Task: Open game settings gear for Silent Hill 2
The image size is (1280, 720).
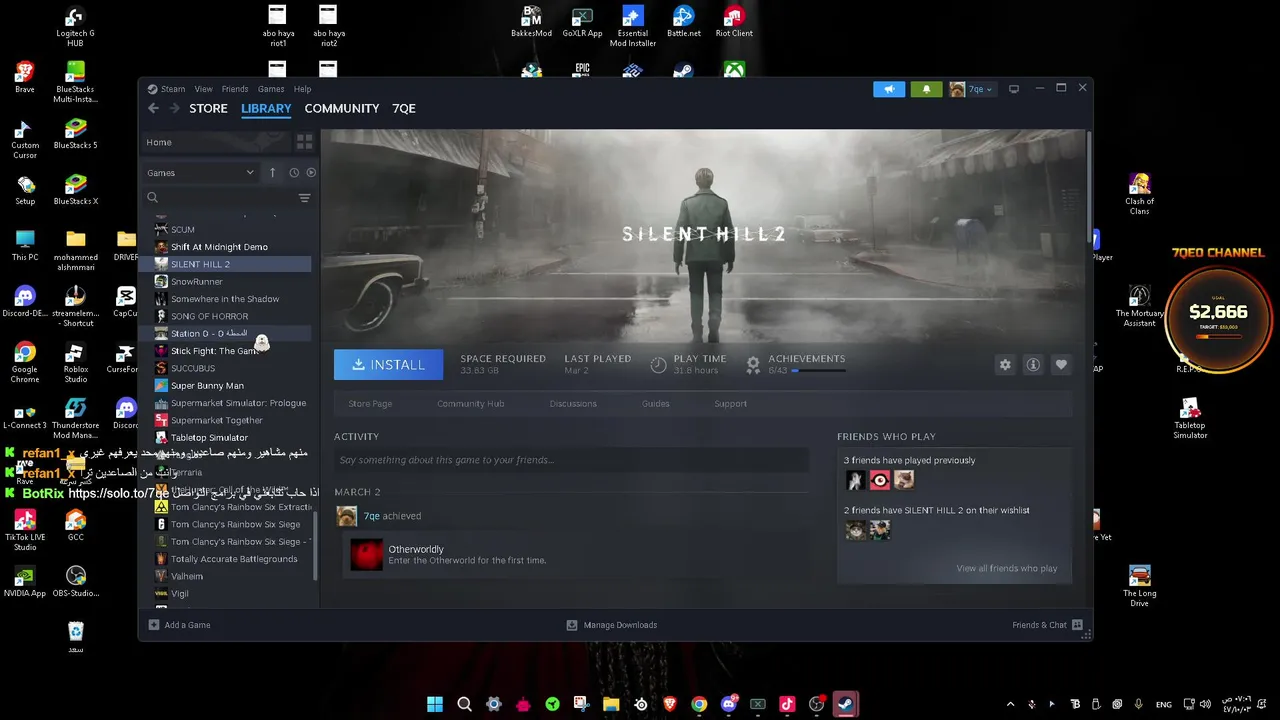Action: [1005, 365]
